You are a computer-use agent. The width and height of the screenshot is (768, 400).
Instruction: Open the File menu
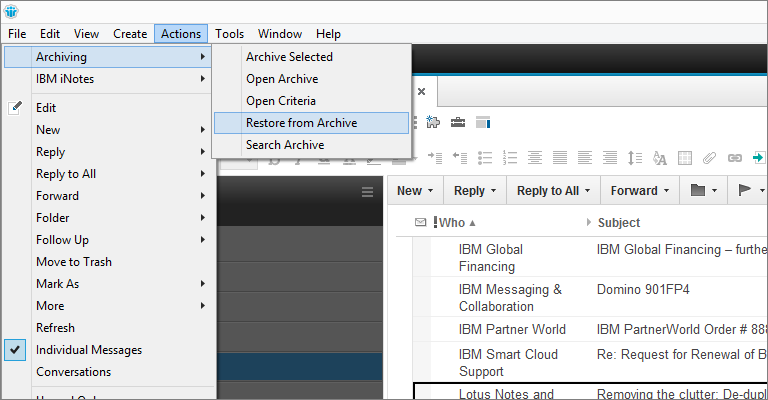(17, 34)
